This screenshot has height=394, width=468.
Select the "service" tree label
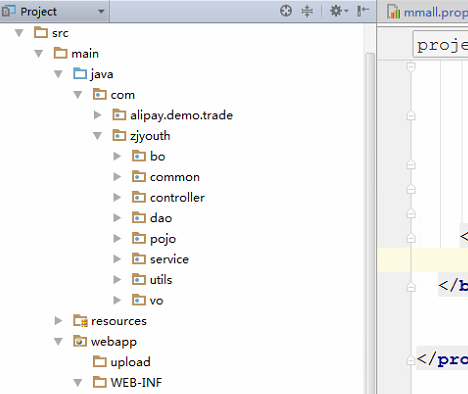[169, 259]
